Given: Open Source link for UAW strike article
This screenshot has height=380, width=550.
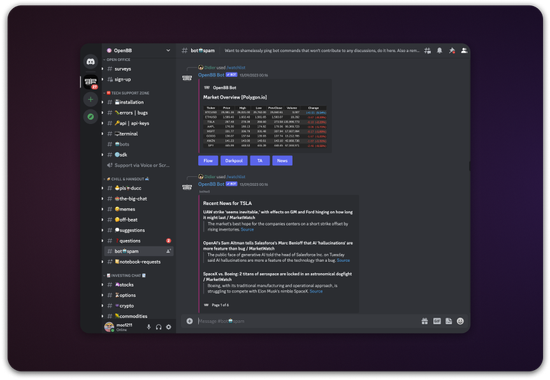Looking at the screenshot, I should pos(247,229).
